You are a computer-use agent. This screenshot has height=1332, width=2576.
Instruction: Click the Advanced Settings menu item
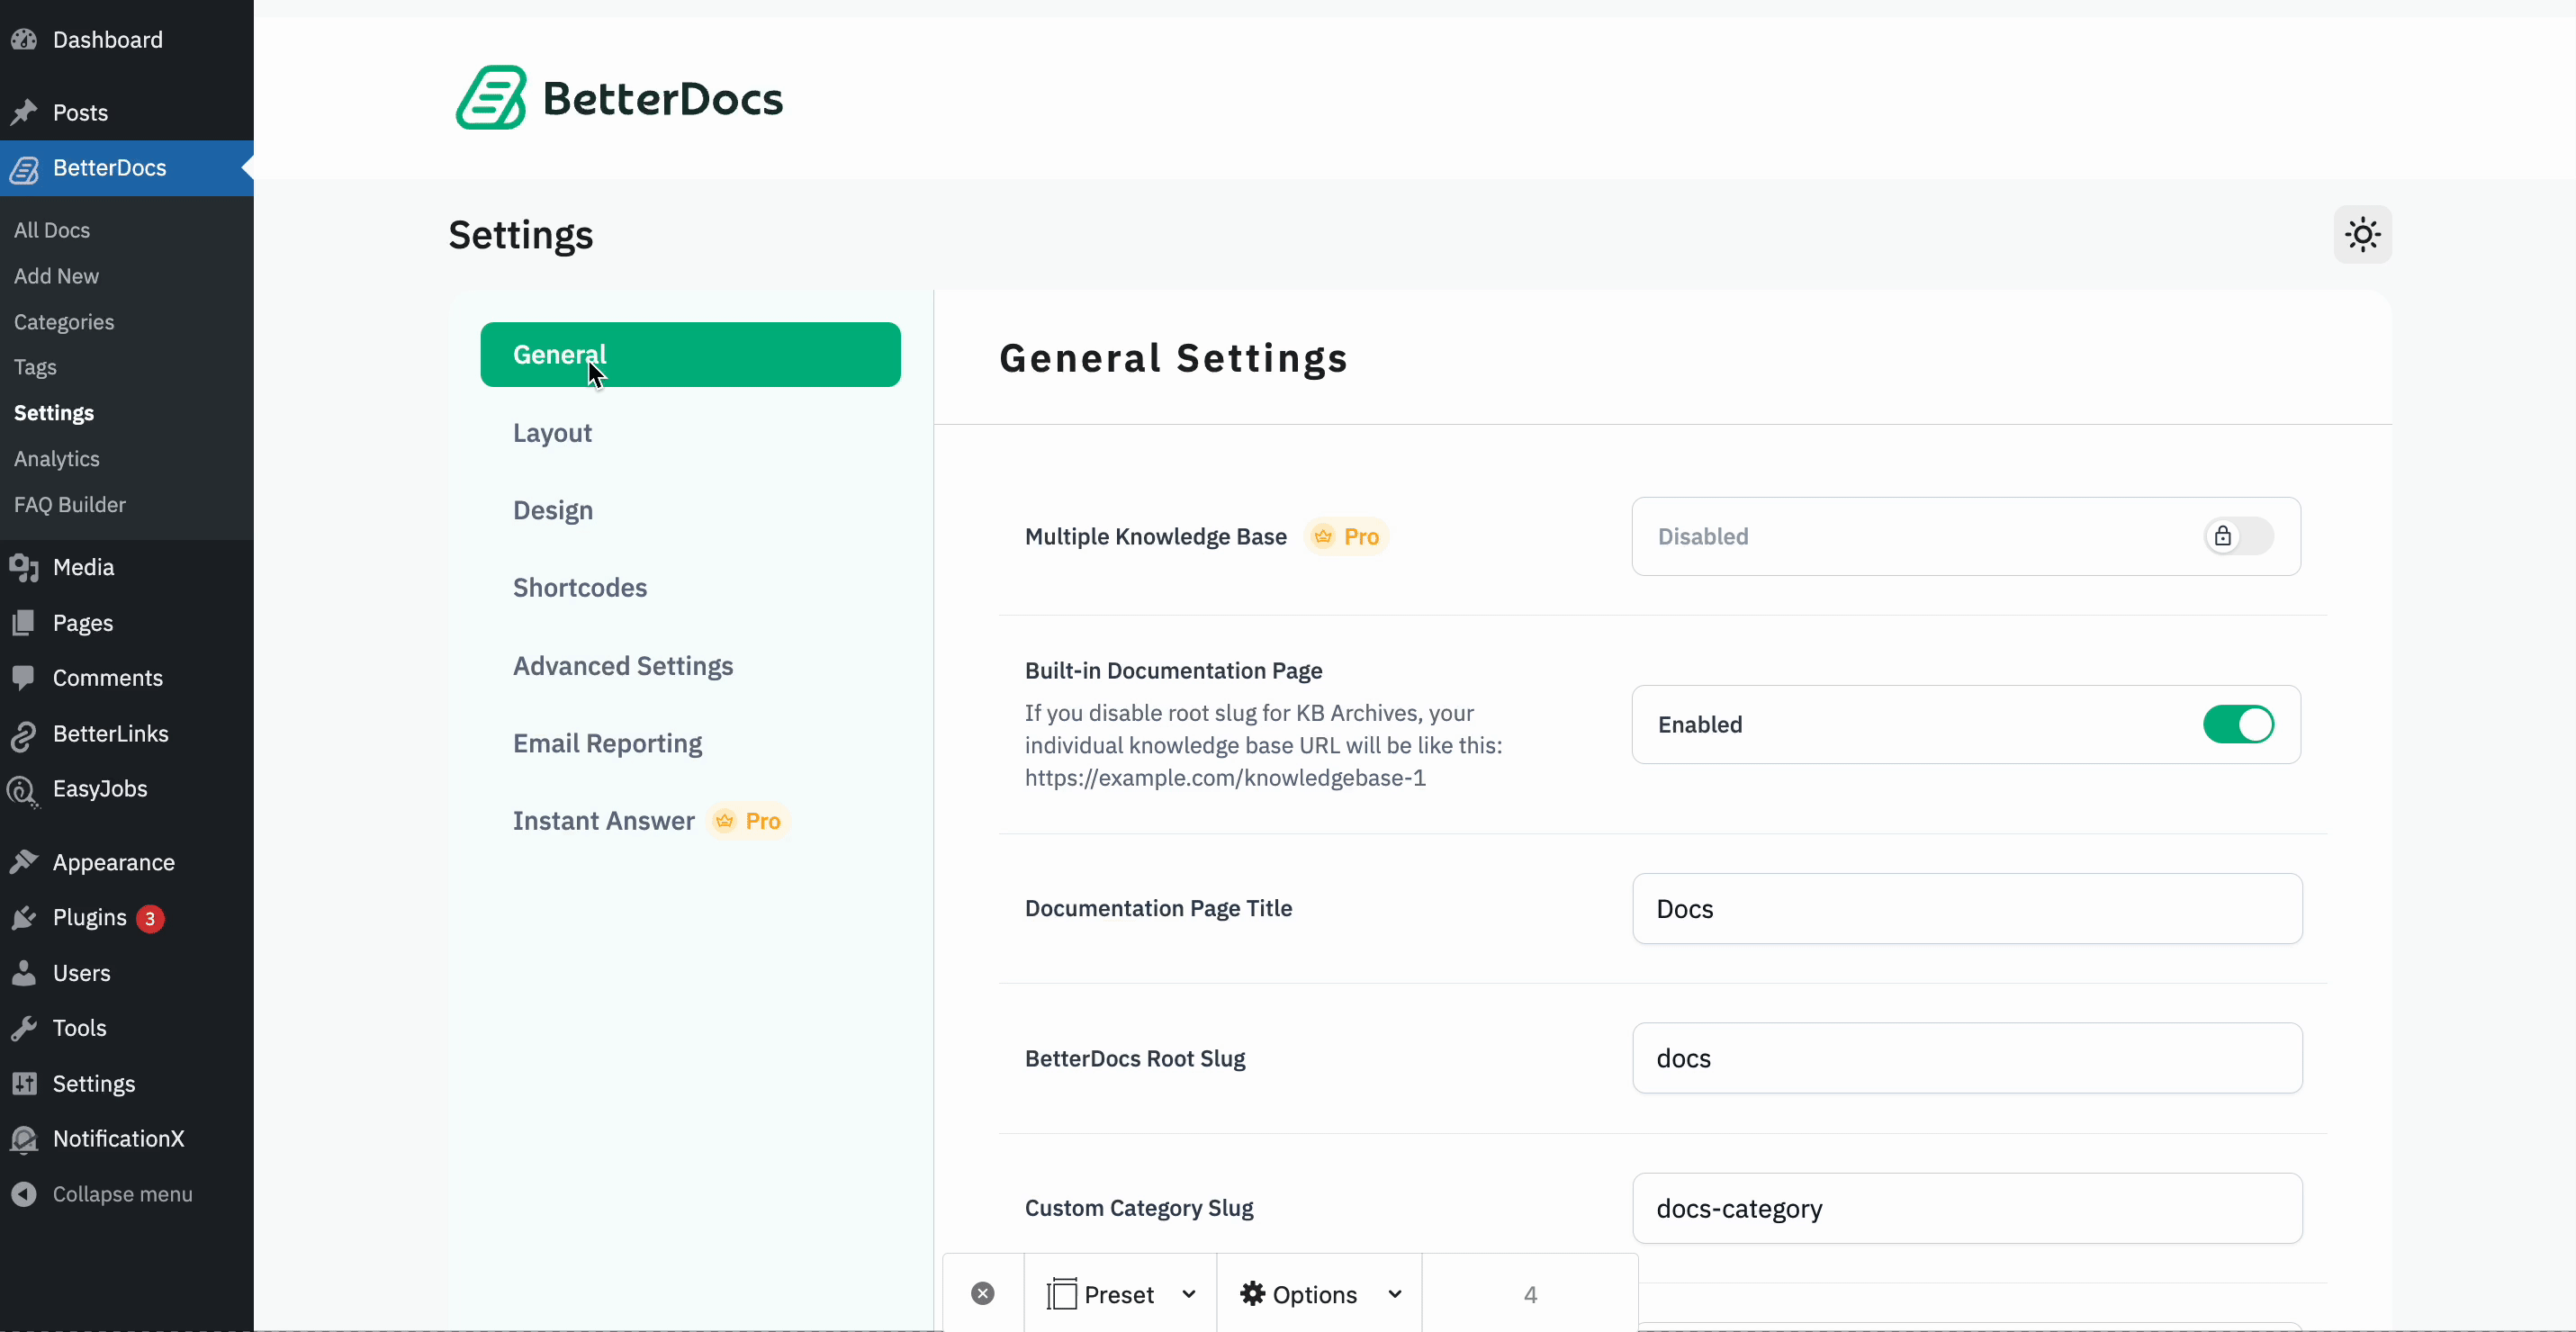pos(623,664)
